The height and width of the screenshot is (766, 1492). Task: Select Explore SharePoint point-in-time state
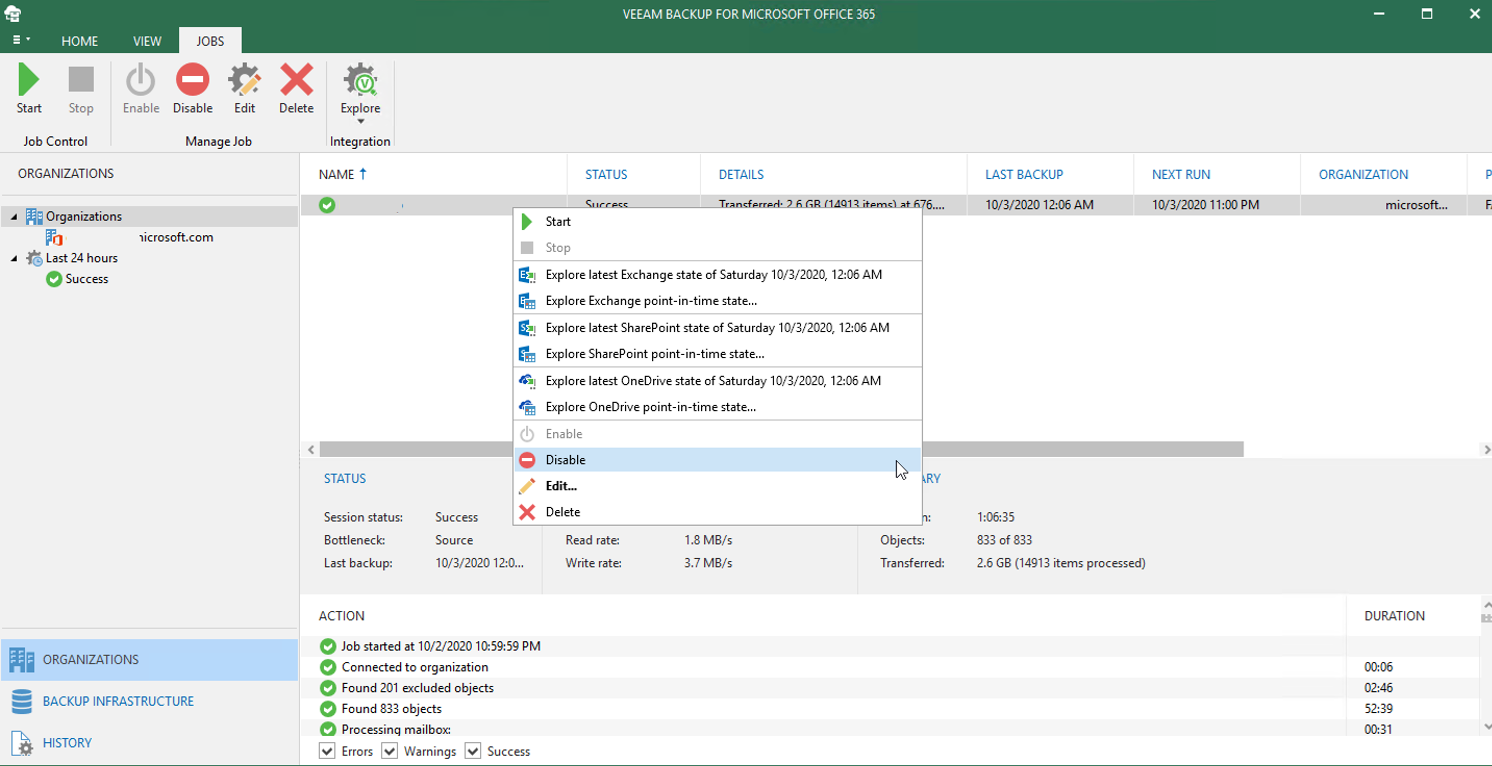717,354
